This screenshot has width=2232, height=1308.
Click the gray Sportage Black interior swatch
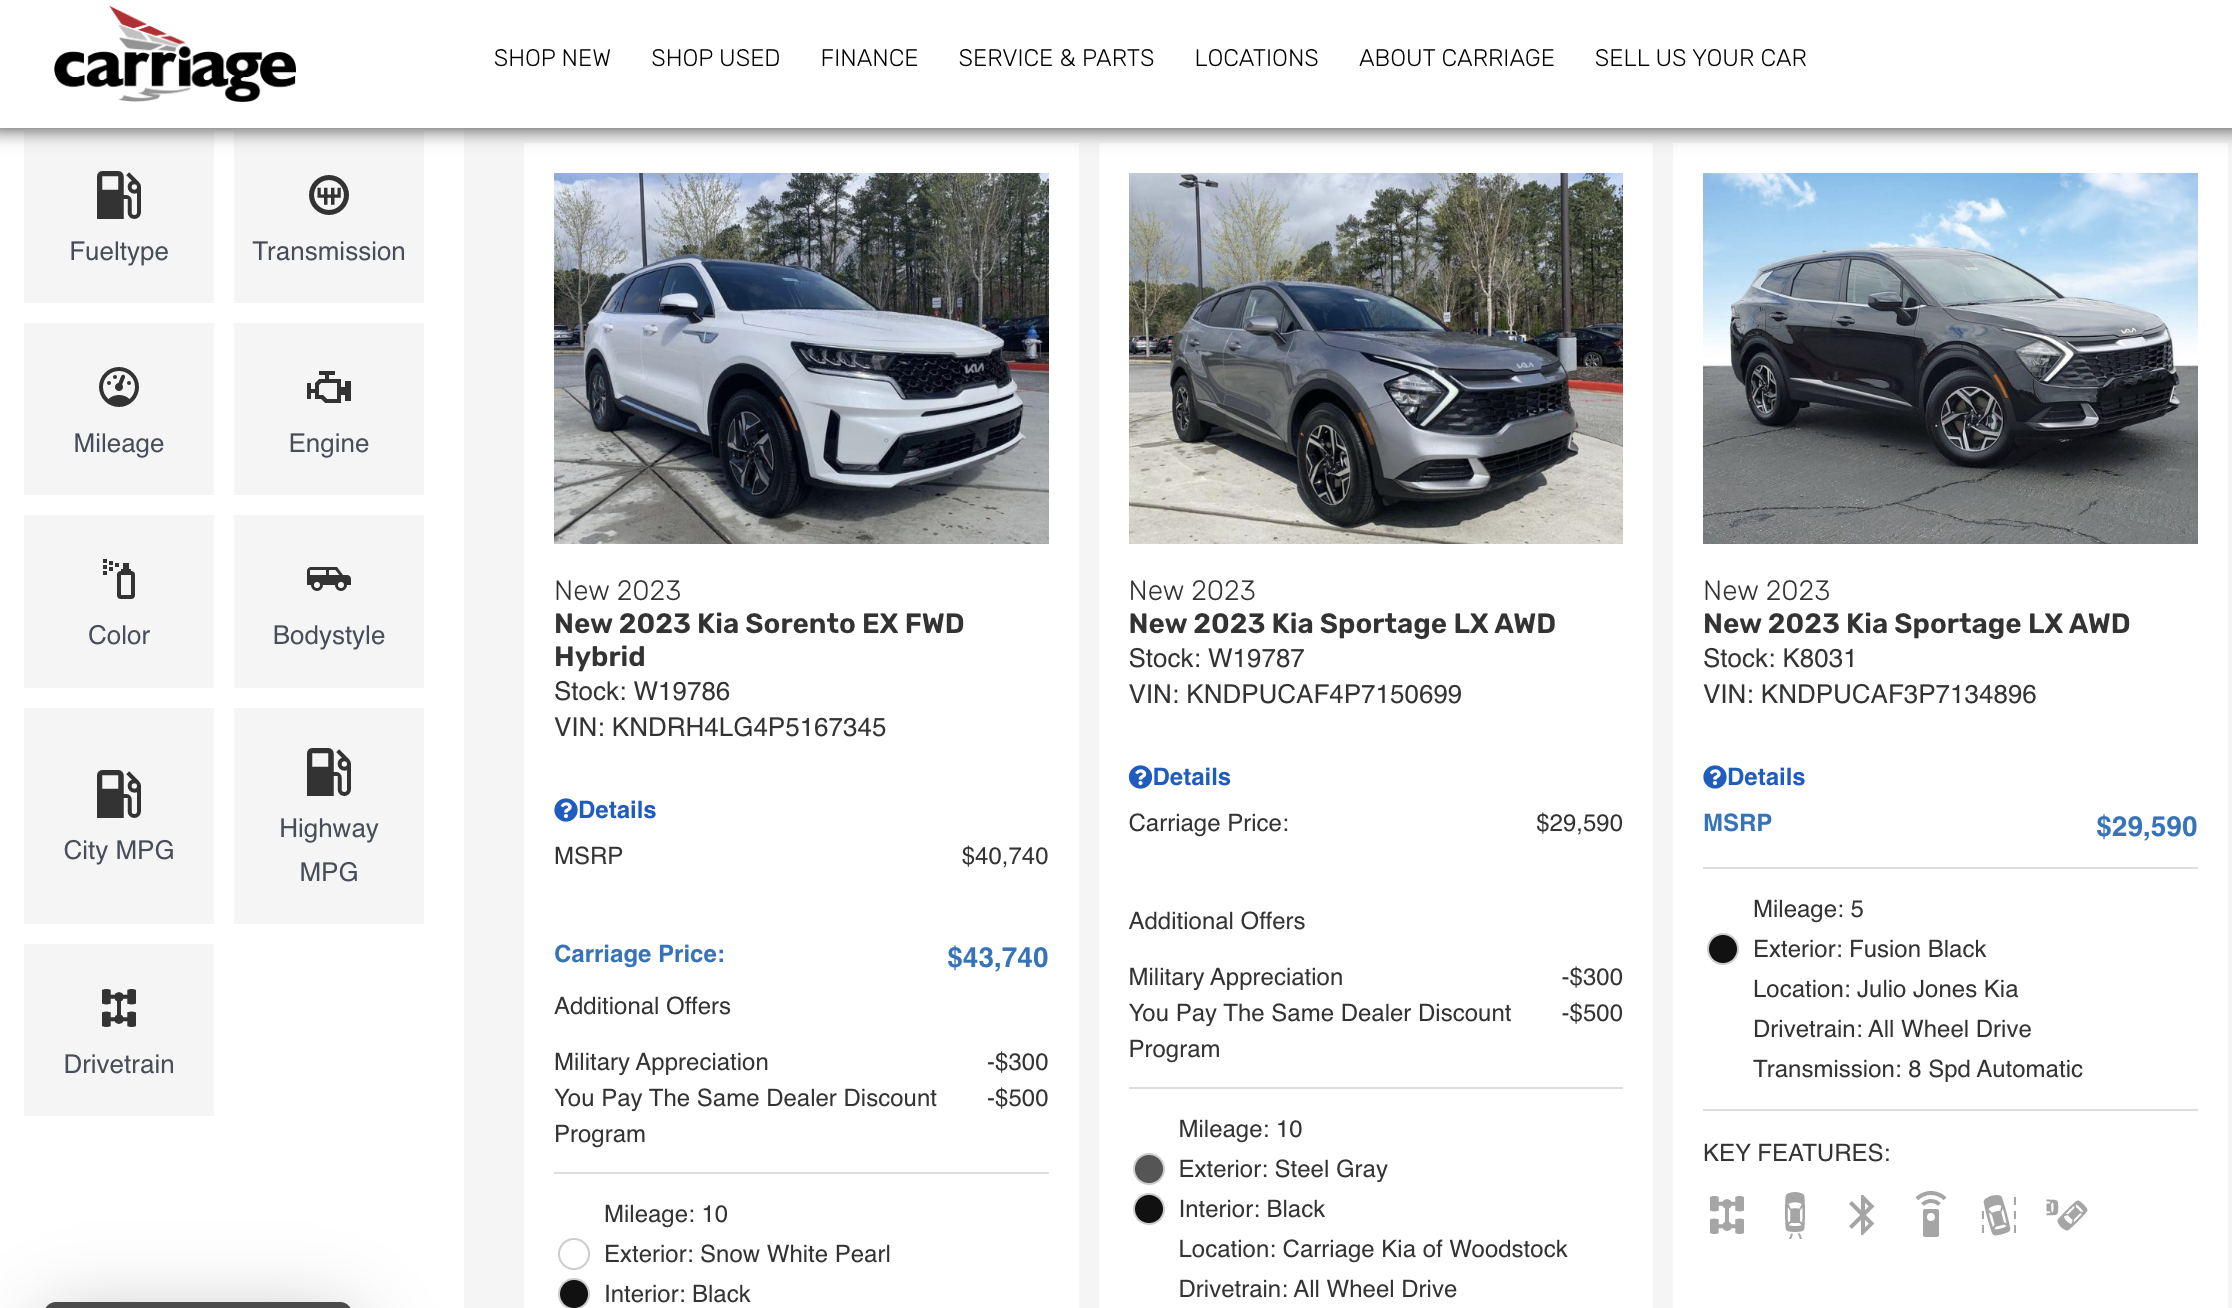(1149, 1209)
